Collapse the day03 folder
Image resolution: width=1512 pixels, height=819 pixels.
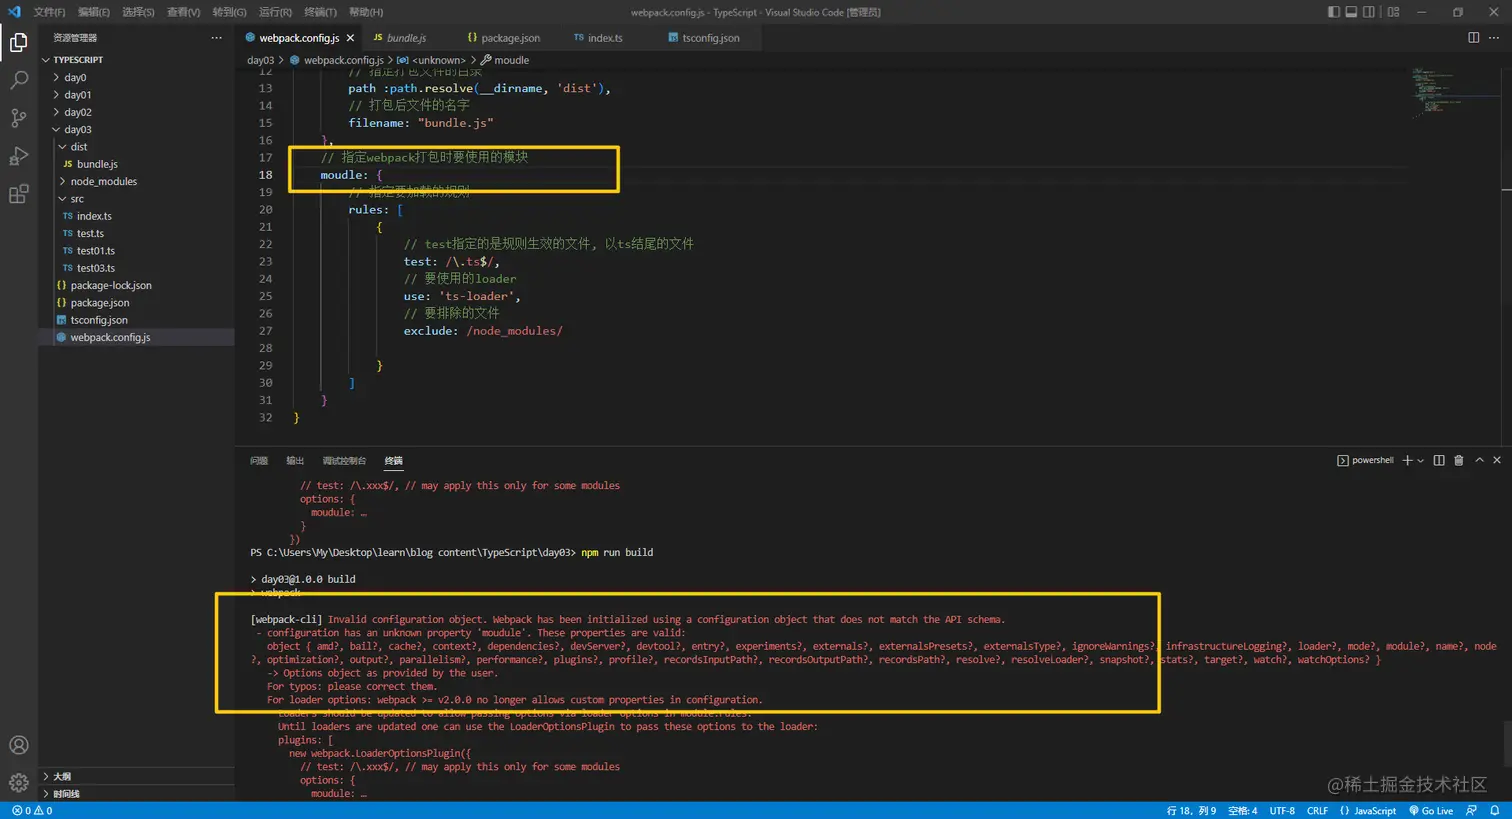(77, 130)
